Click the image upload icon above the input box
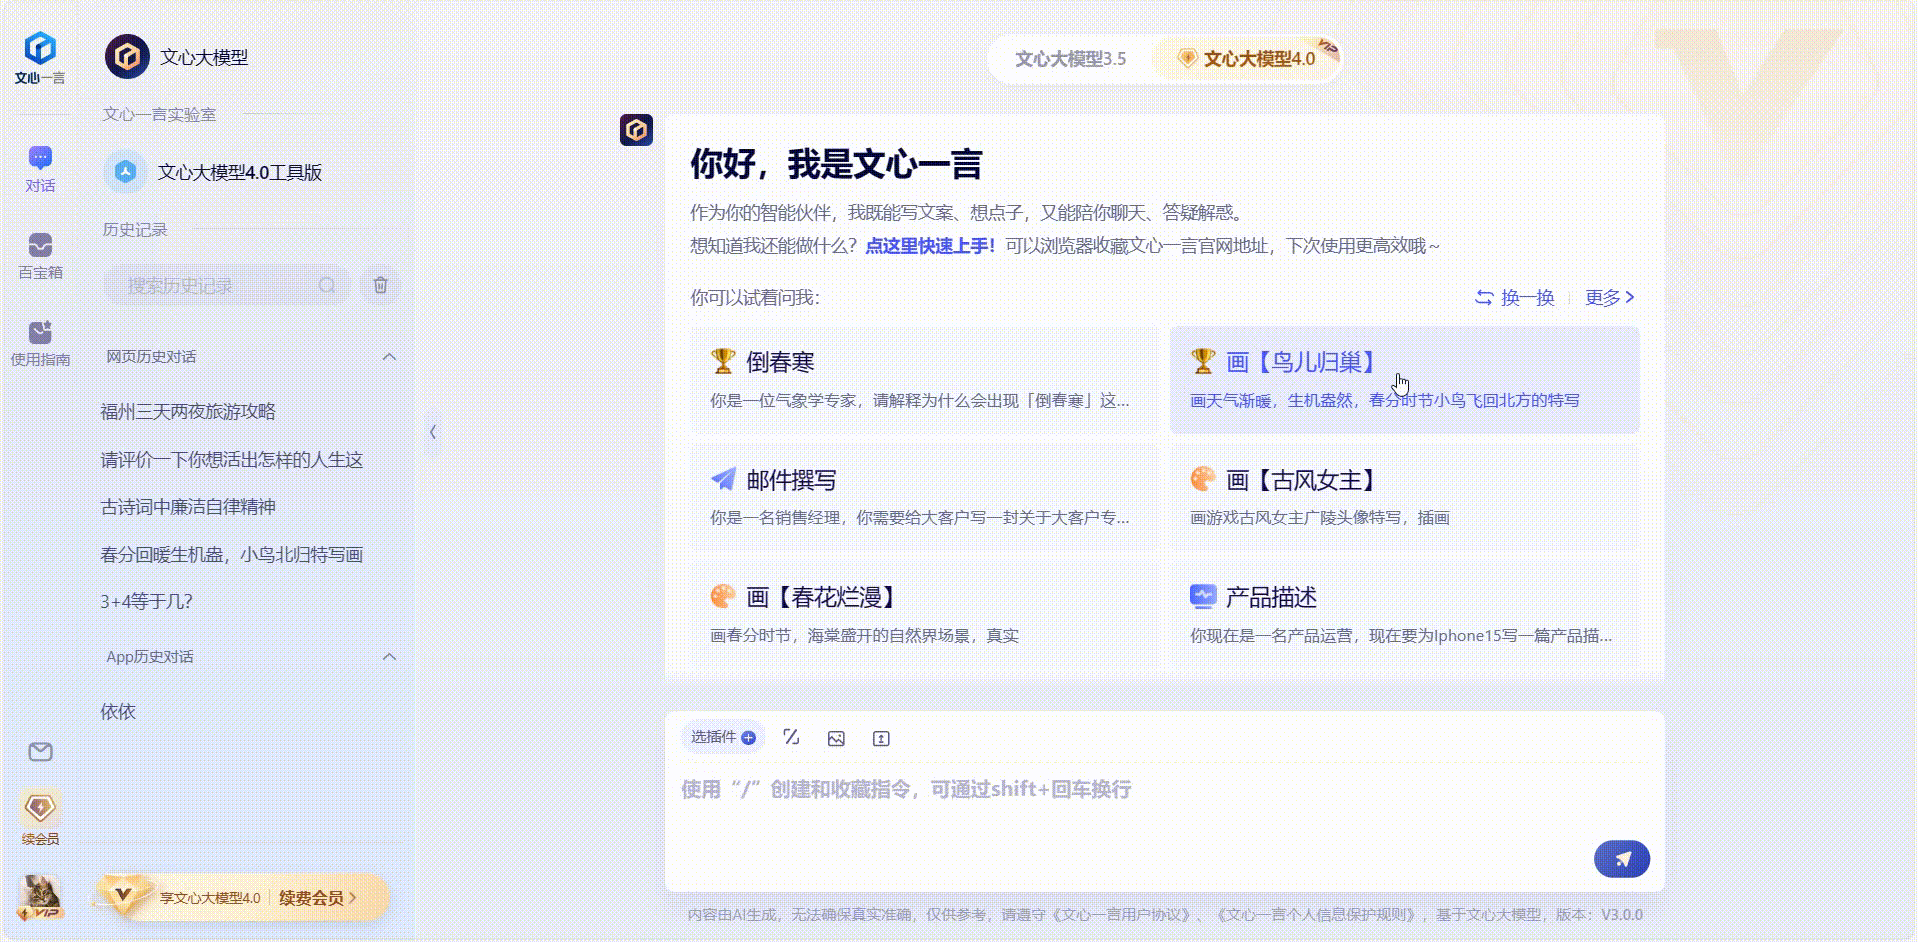1918x942 pixels. tap(836, 738)
